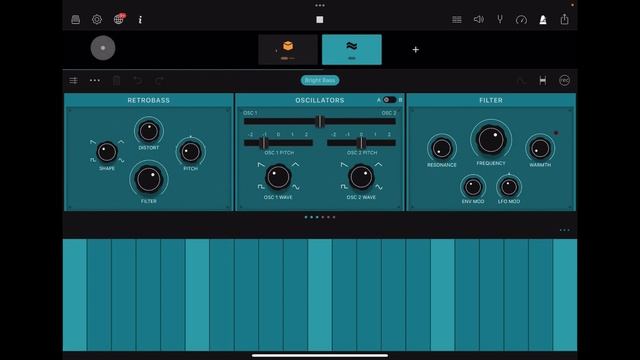Screen dimensions: 640x360
Task: Open the projects drawer icon
Action: (x=76, y=20)
